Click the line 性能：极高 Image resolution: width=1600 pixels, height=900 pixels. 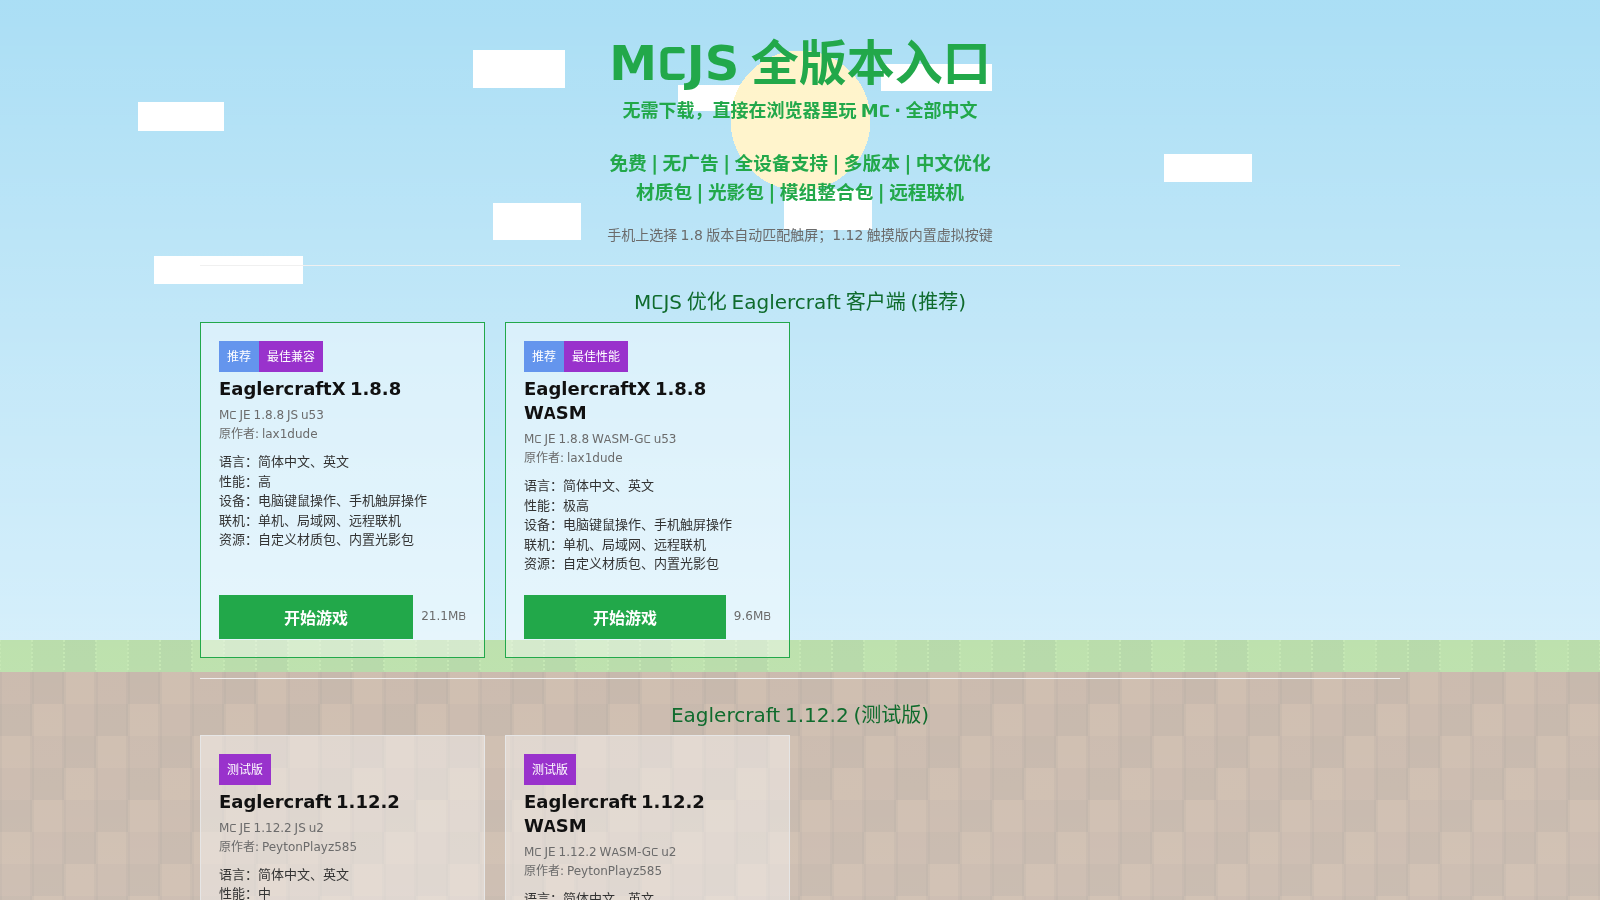pyautogui.click(x=556, y=506)
